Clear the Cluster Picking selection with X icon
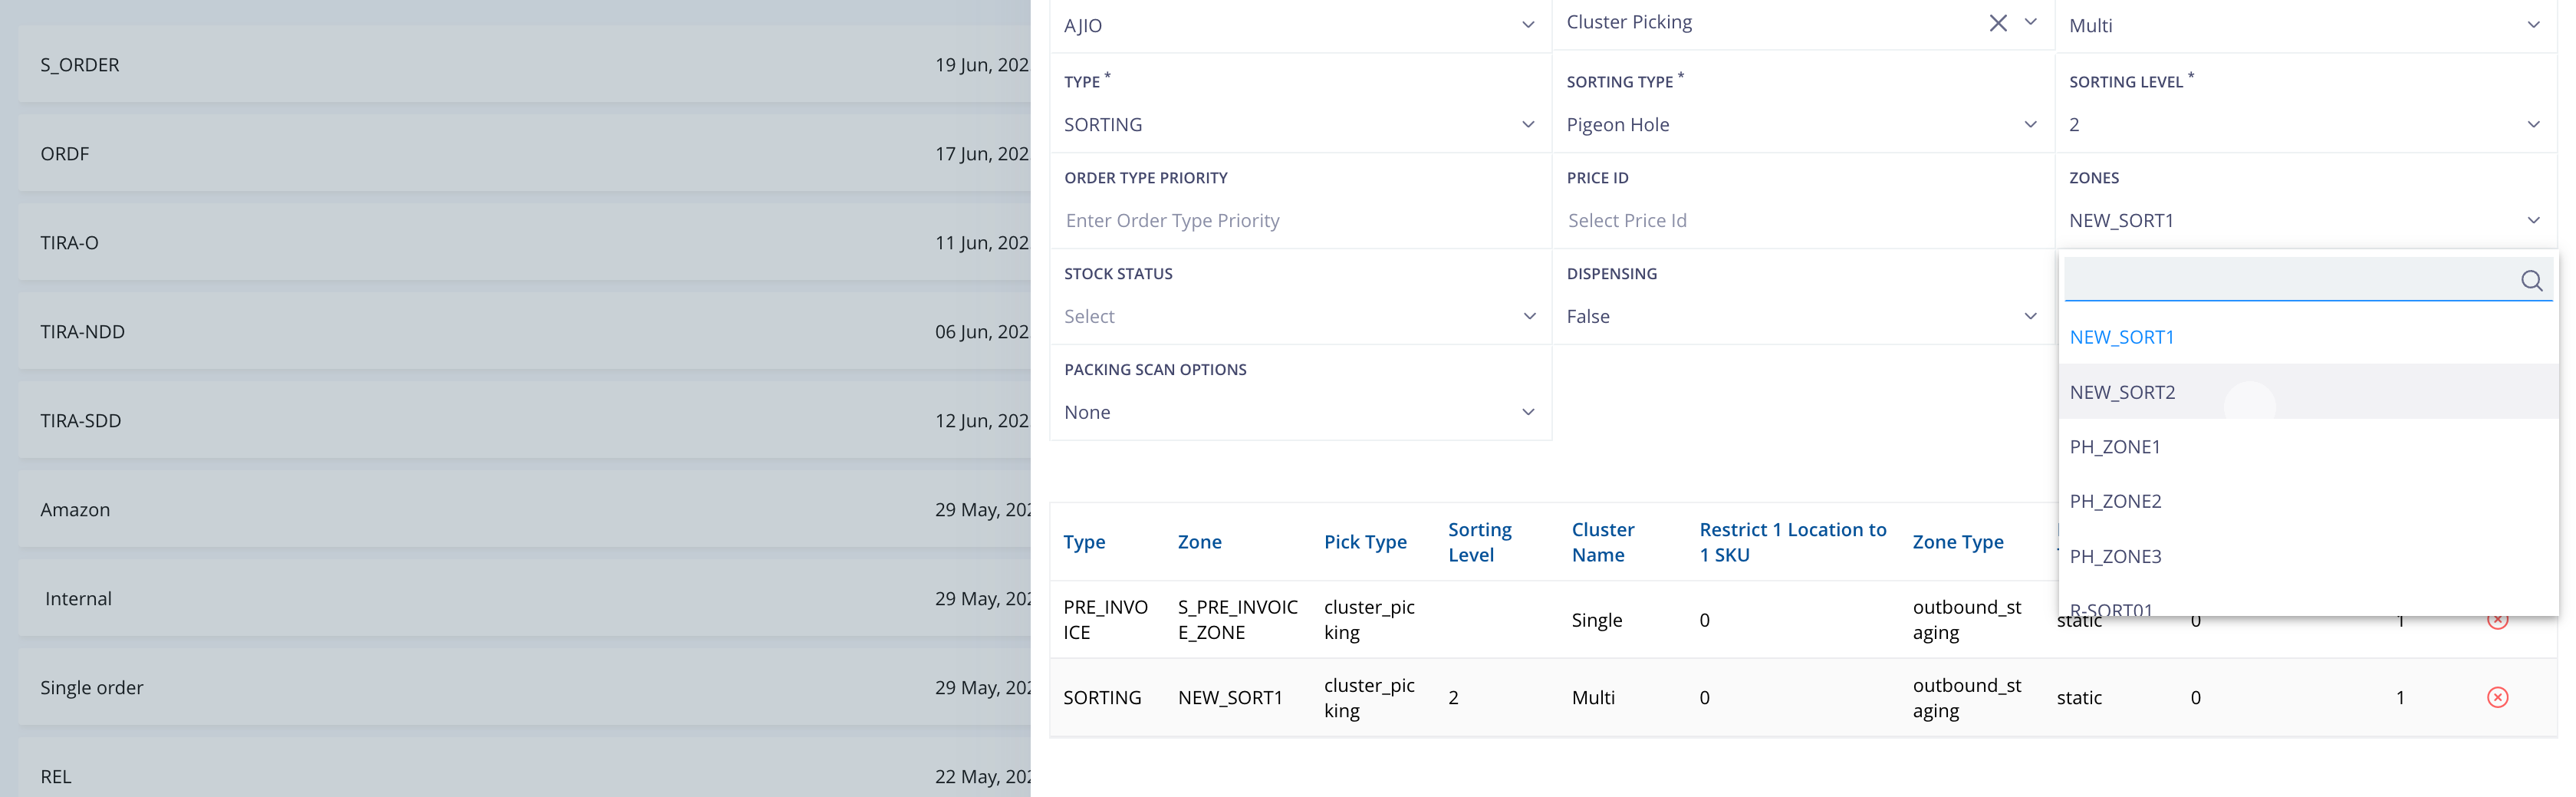The height and width of the screenshot is (797, 2576). coord(1997,23)
